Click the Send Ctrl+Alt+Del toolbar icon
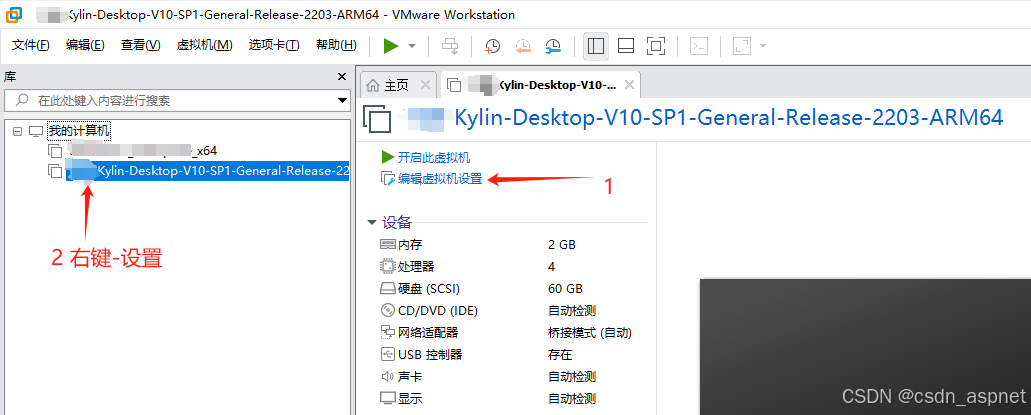This screenshot has width=1031, height=415. pyautogui.click(x=450, y=45)
